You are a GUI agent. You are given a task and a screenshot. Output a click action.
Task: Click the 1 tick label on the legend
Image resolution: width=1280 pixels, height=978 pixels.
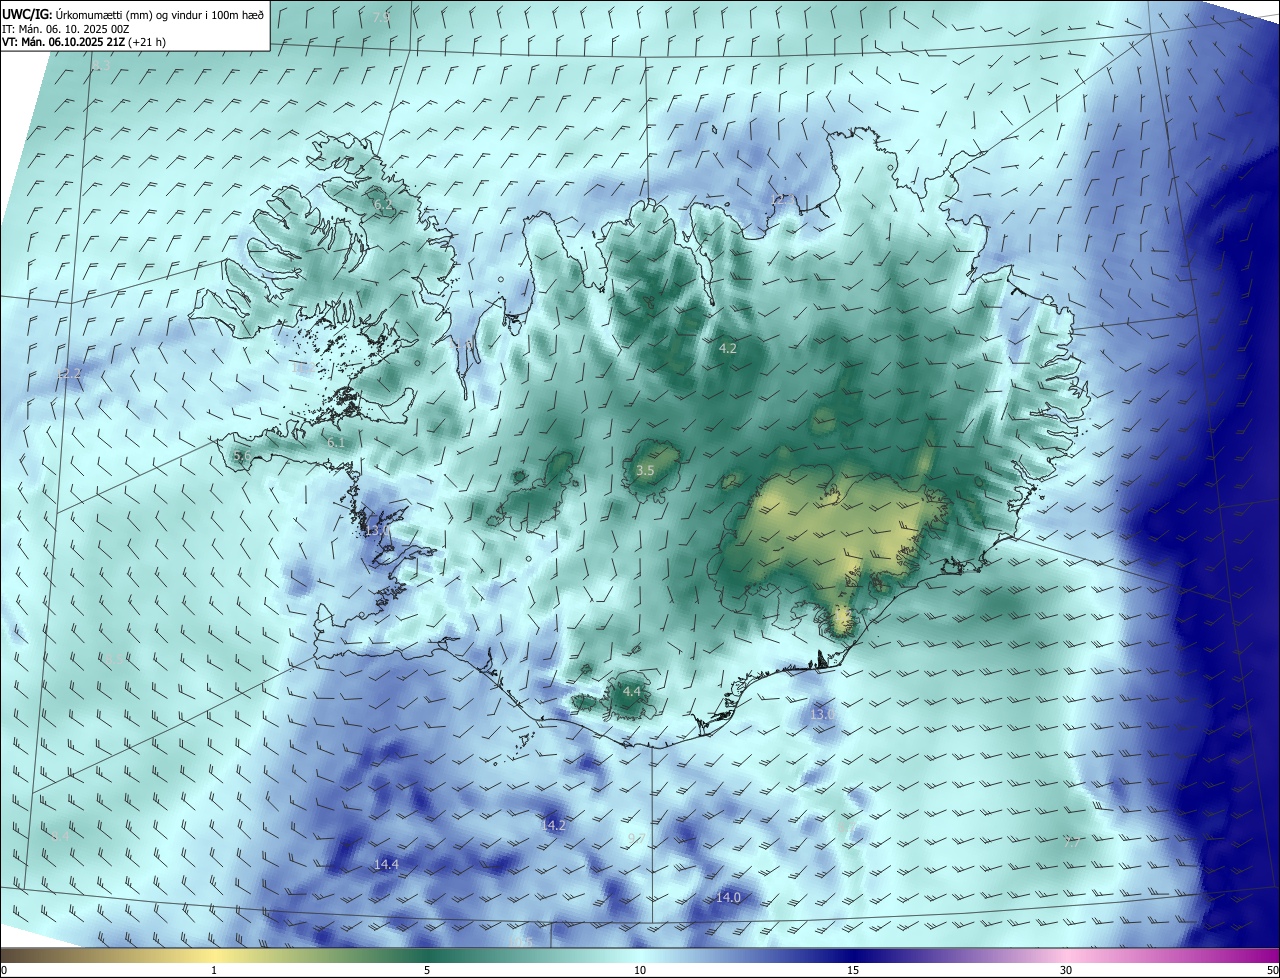coord(214,970)
